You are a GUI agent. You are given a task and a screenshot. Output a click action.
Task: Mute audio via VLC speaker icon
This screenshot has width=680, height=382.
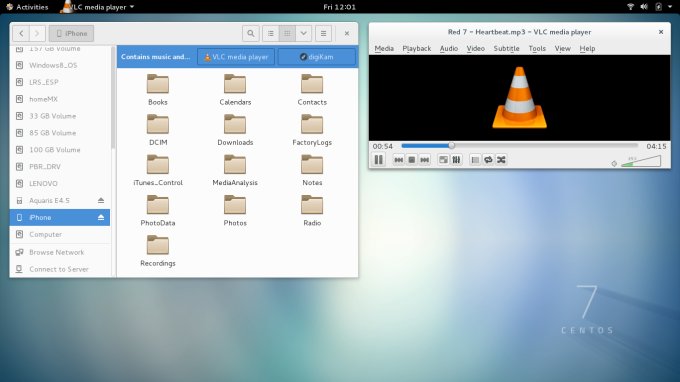(614, 163)
